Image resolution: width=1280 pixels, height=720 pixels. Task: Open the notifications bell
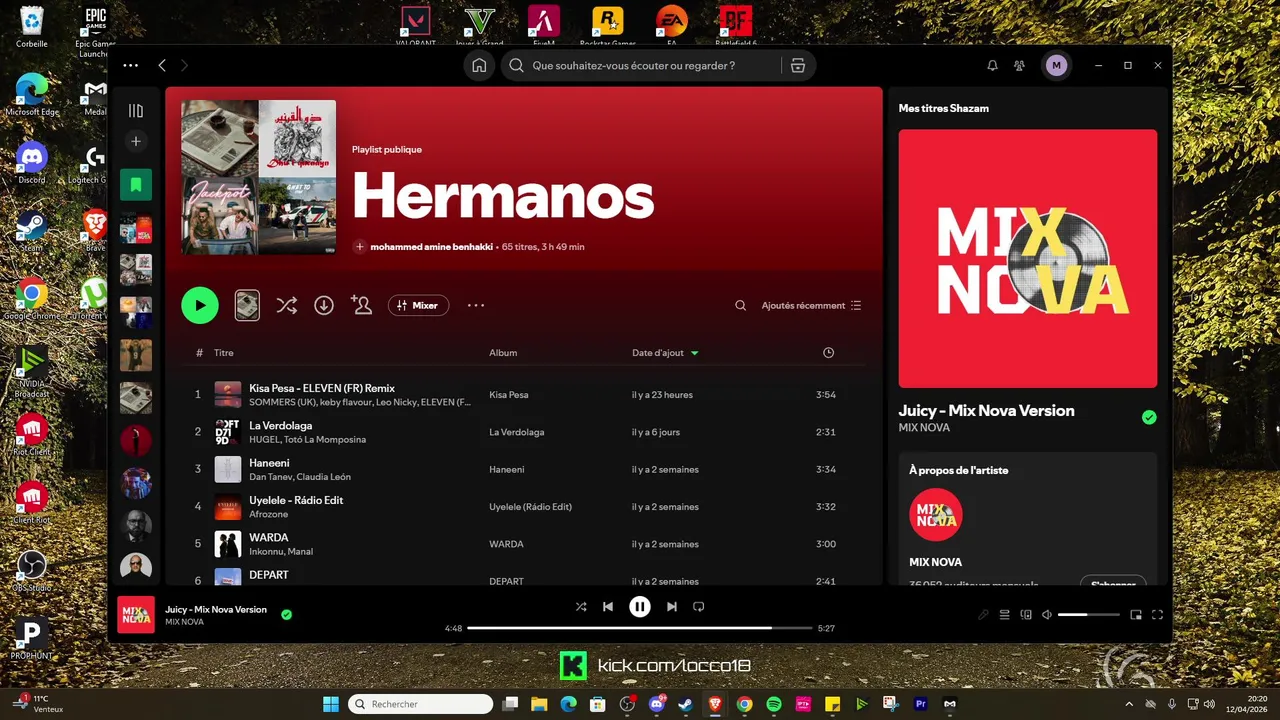[992, 65]
